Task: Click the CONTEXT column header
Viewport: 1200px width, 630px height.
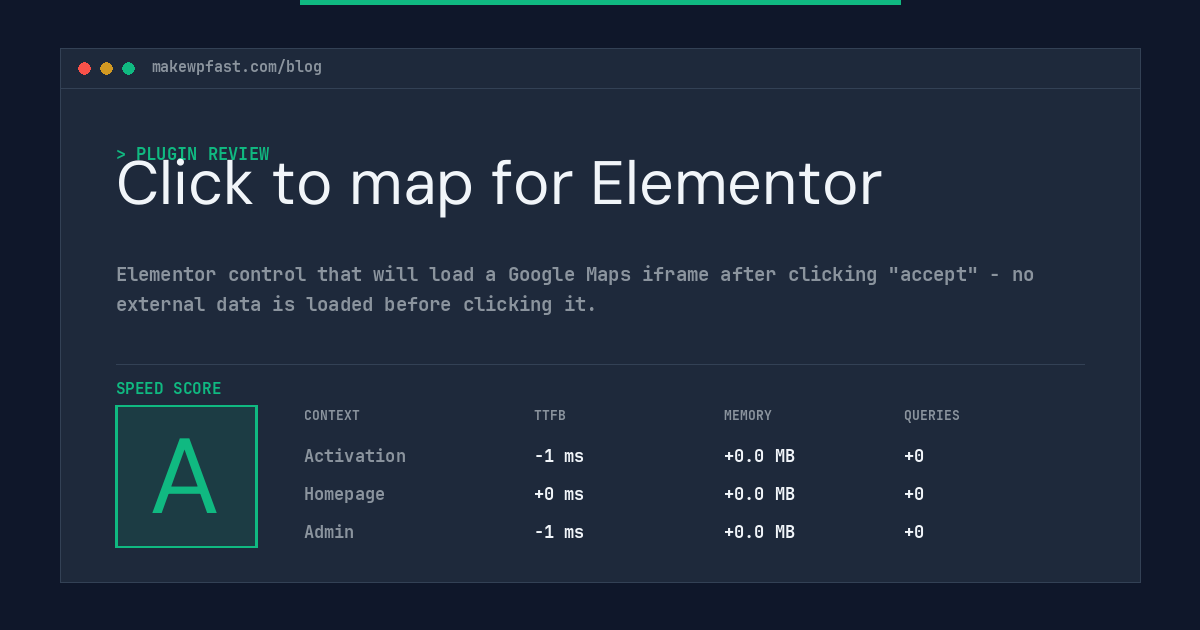Action: (x=332, y=415)
